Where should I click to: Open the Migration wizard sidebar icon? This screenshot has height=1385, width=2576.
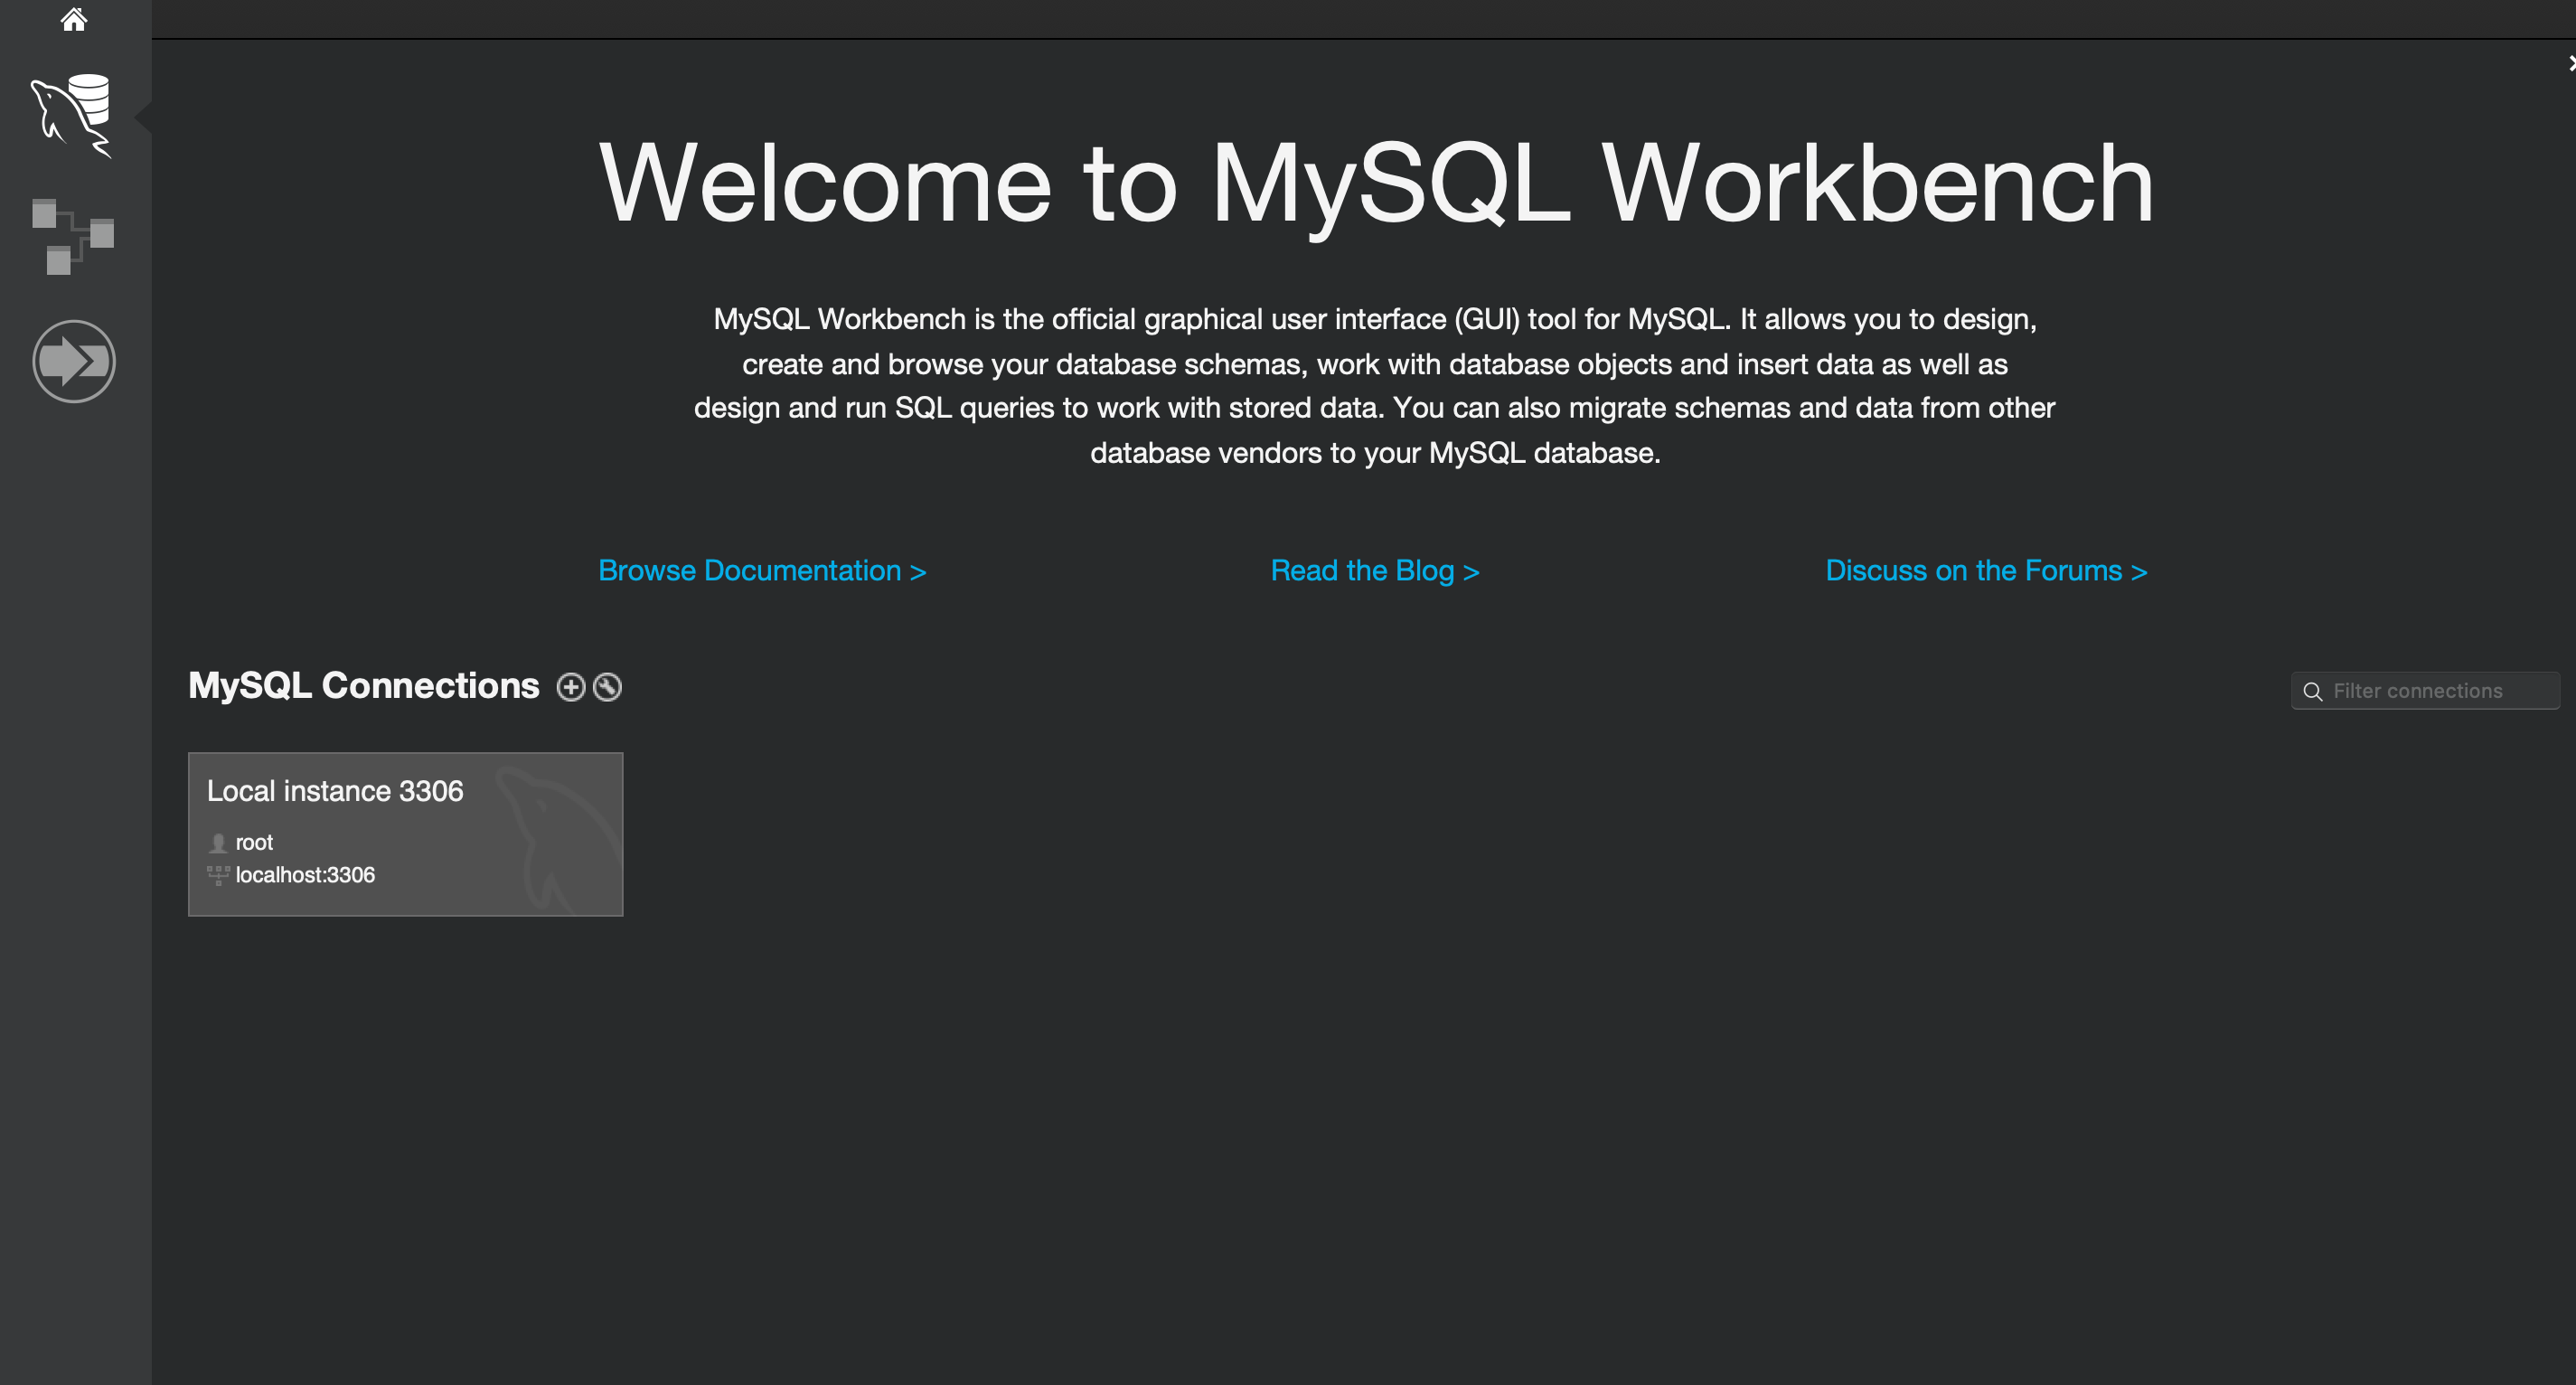coord(74,361)
